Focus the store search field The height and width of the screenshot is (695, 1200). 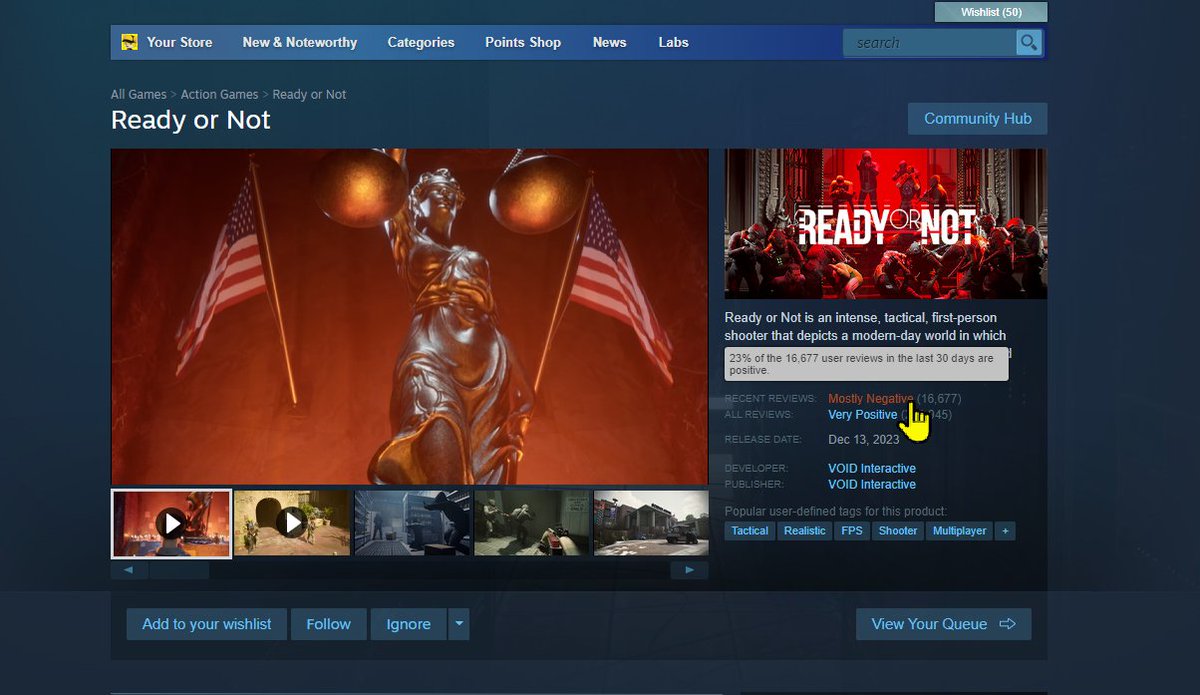pos(930,42)
